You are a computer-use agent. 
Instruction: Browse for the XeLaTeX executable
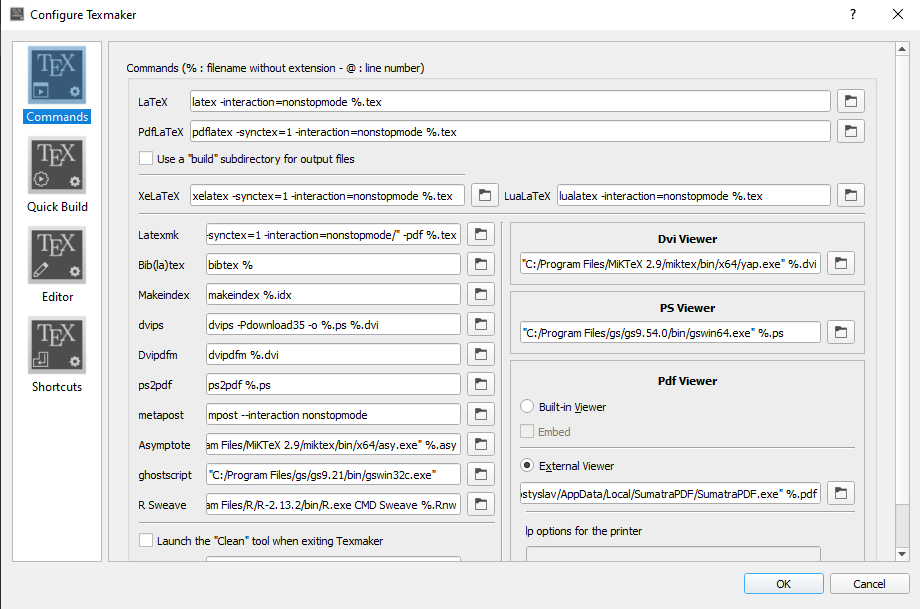485,195
